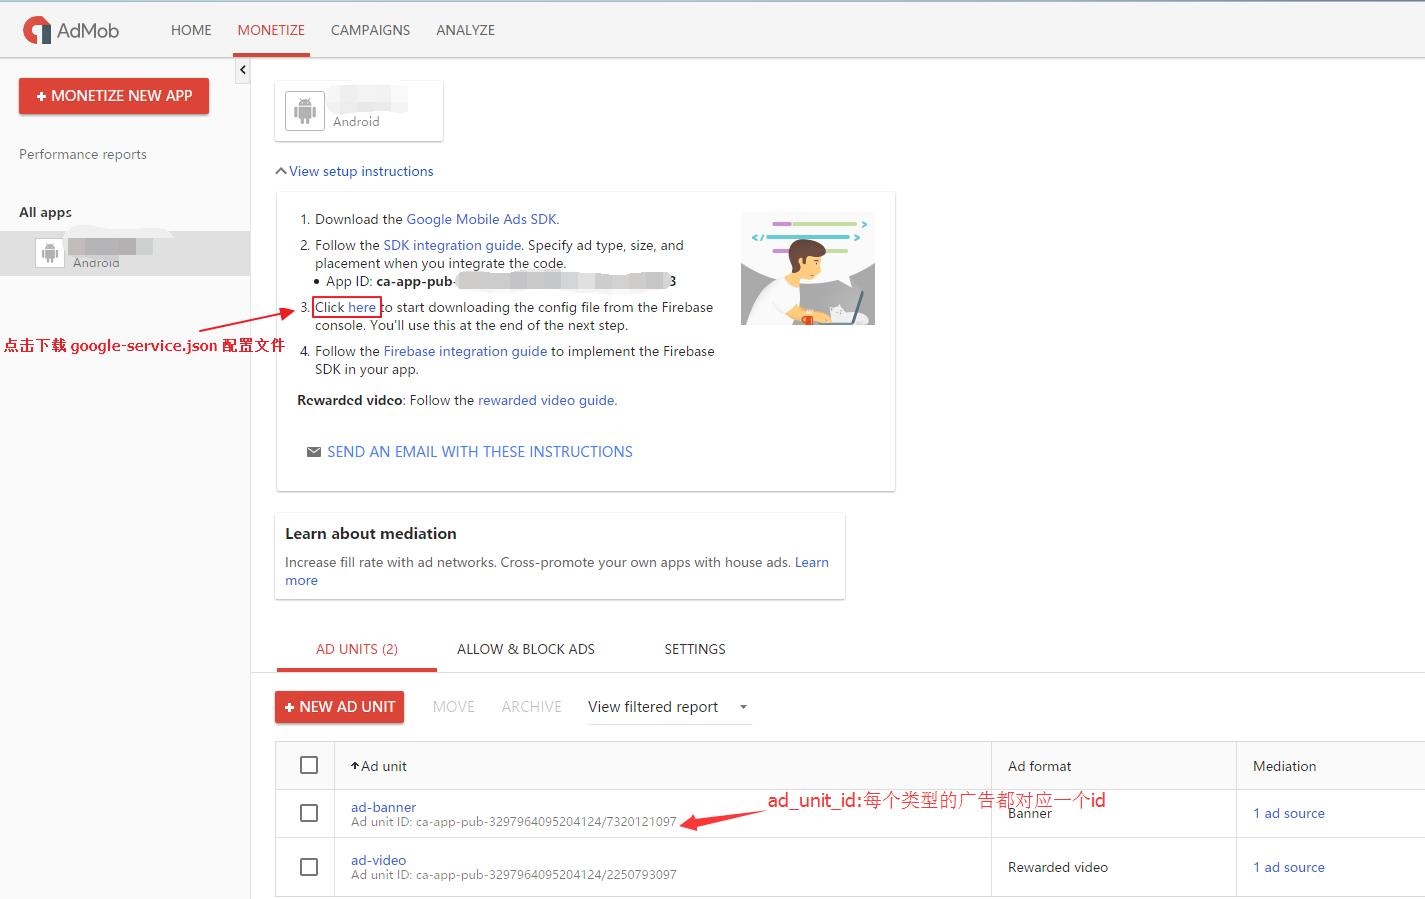
Task: Click the AdMob logo
Action: [x=71, y=30]
